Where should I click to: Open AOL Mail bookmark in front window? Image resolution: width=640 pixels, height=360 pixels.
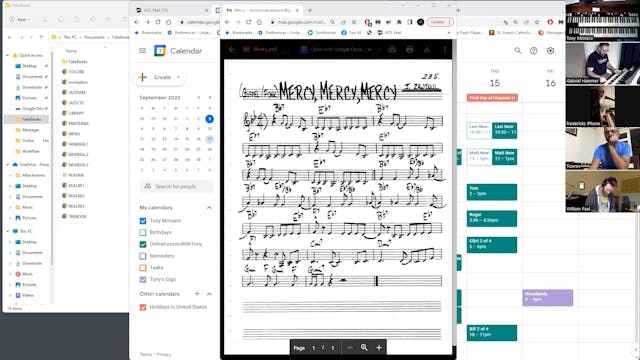coord(389,33)
